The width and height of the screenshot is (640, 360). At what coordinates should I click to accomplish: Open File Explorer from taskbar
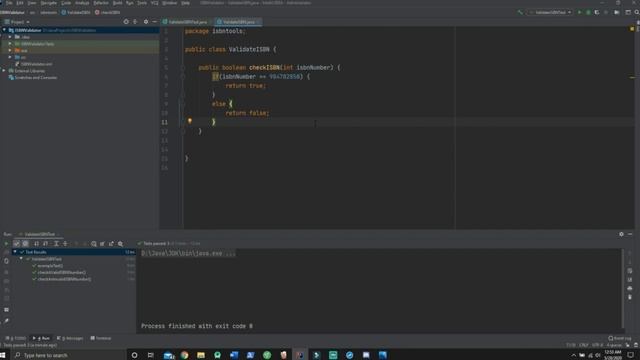point(201,355)
